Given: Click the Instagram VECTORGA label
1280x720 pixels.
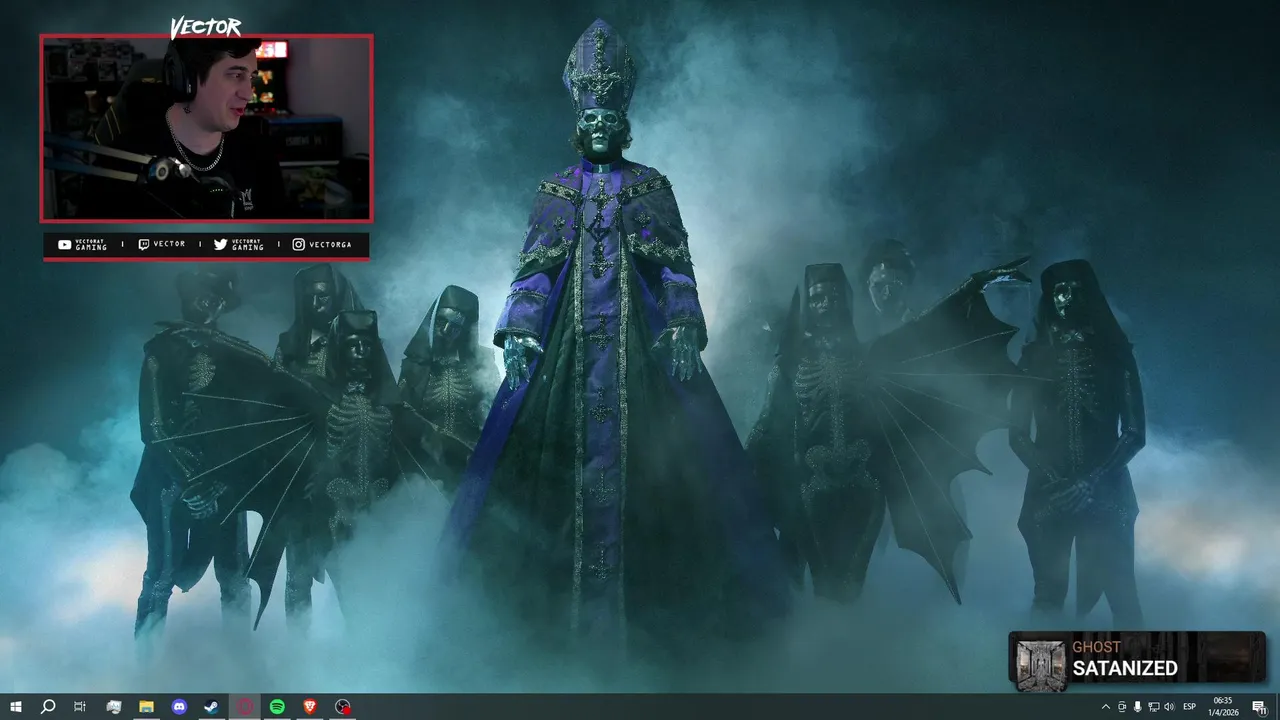Looking at the screenshot, I should pos(331,245).
